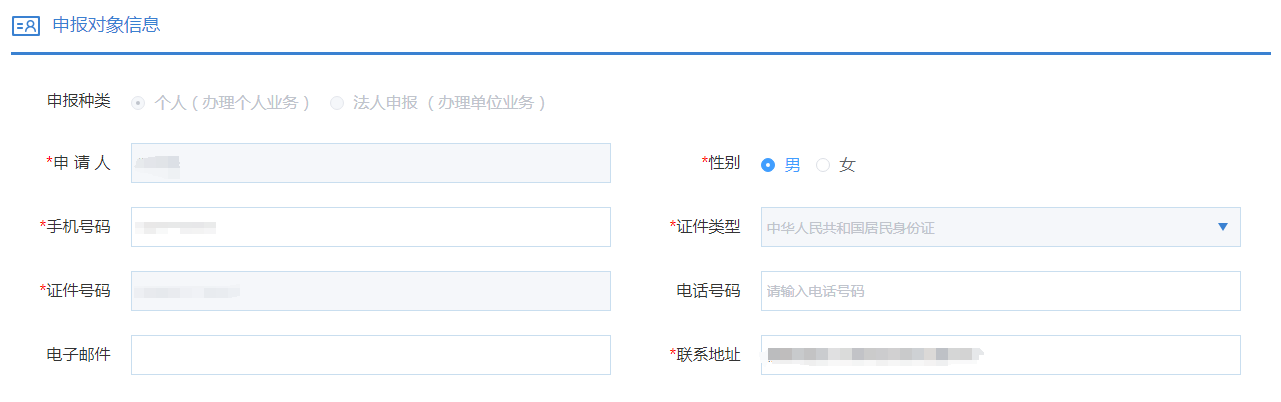Viewport: 1281px width, 402px height.
Task: Click the 联系地址 input field
Action: tap(1000, 355)
